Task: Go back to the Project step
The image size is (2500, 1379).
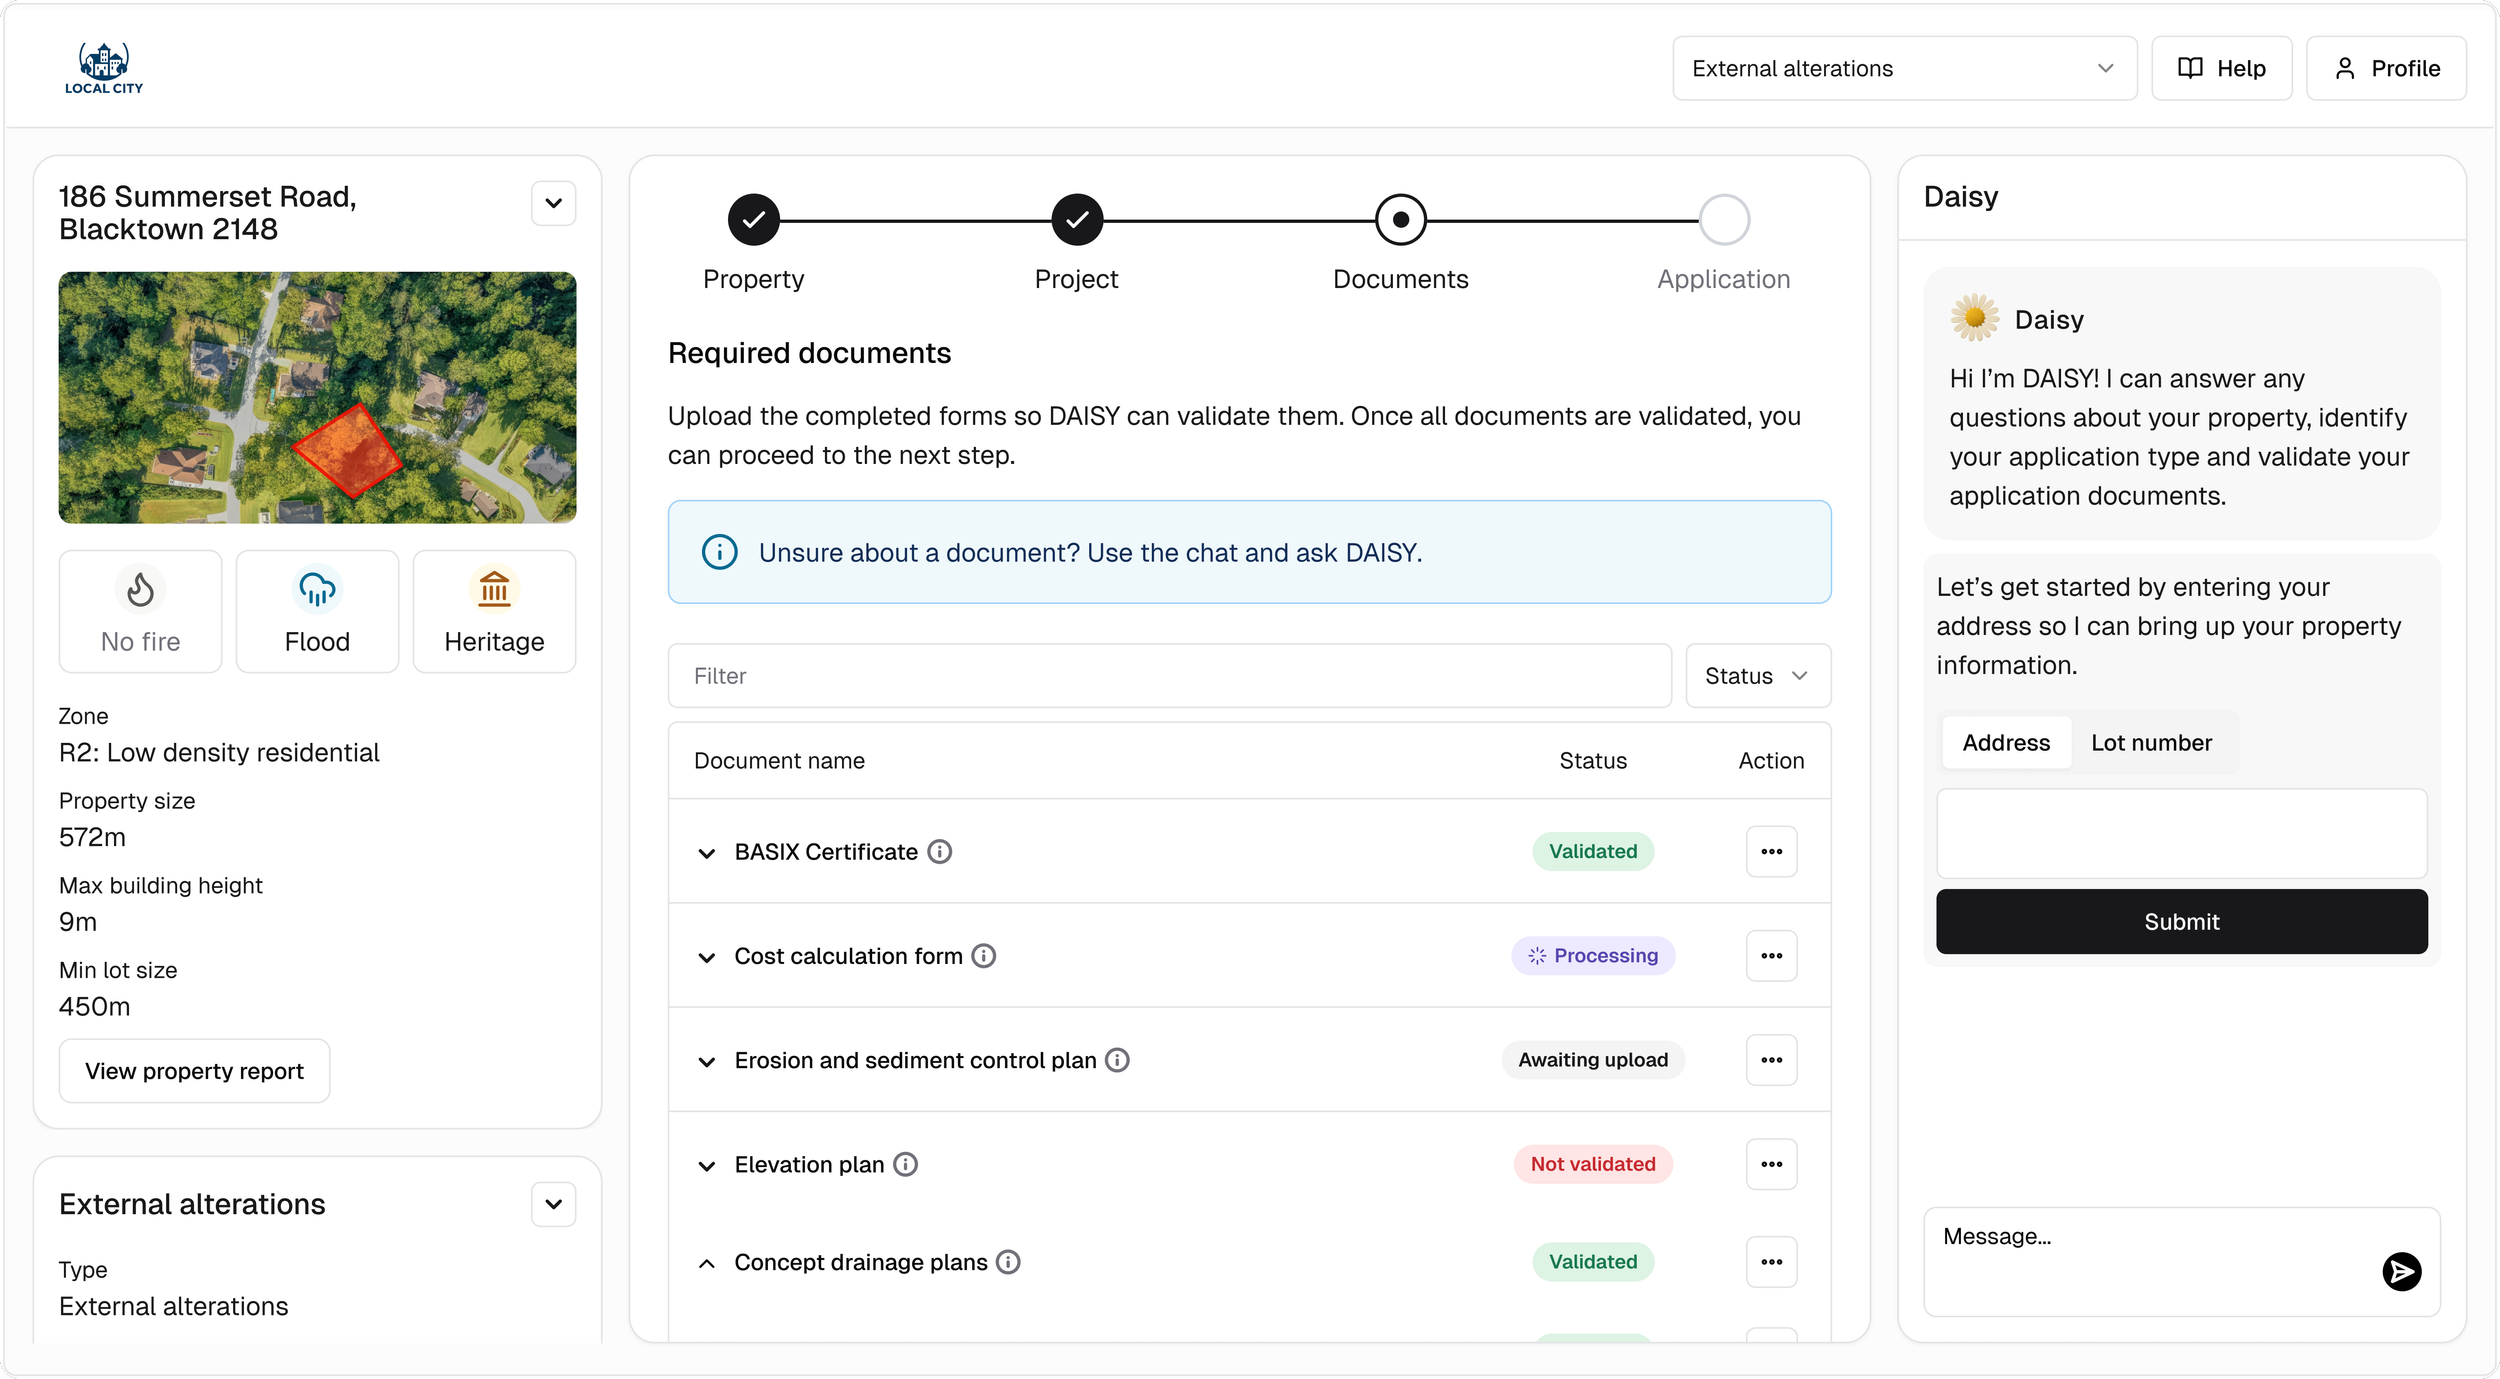Action: 1077,220
